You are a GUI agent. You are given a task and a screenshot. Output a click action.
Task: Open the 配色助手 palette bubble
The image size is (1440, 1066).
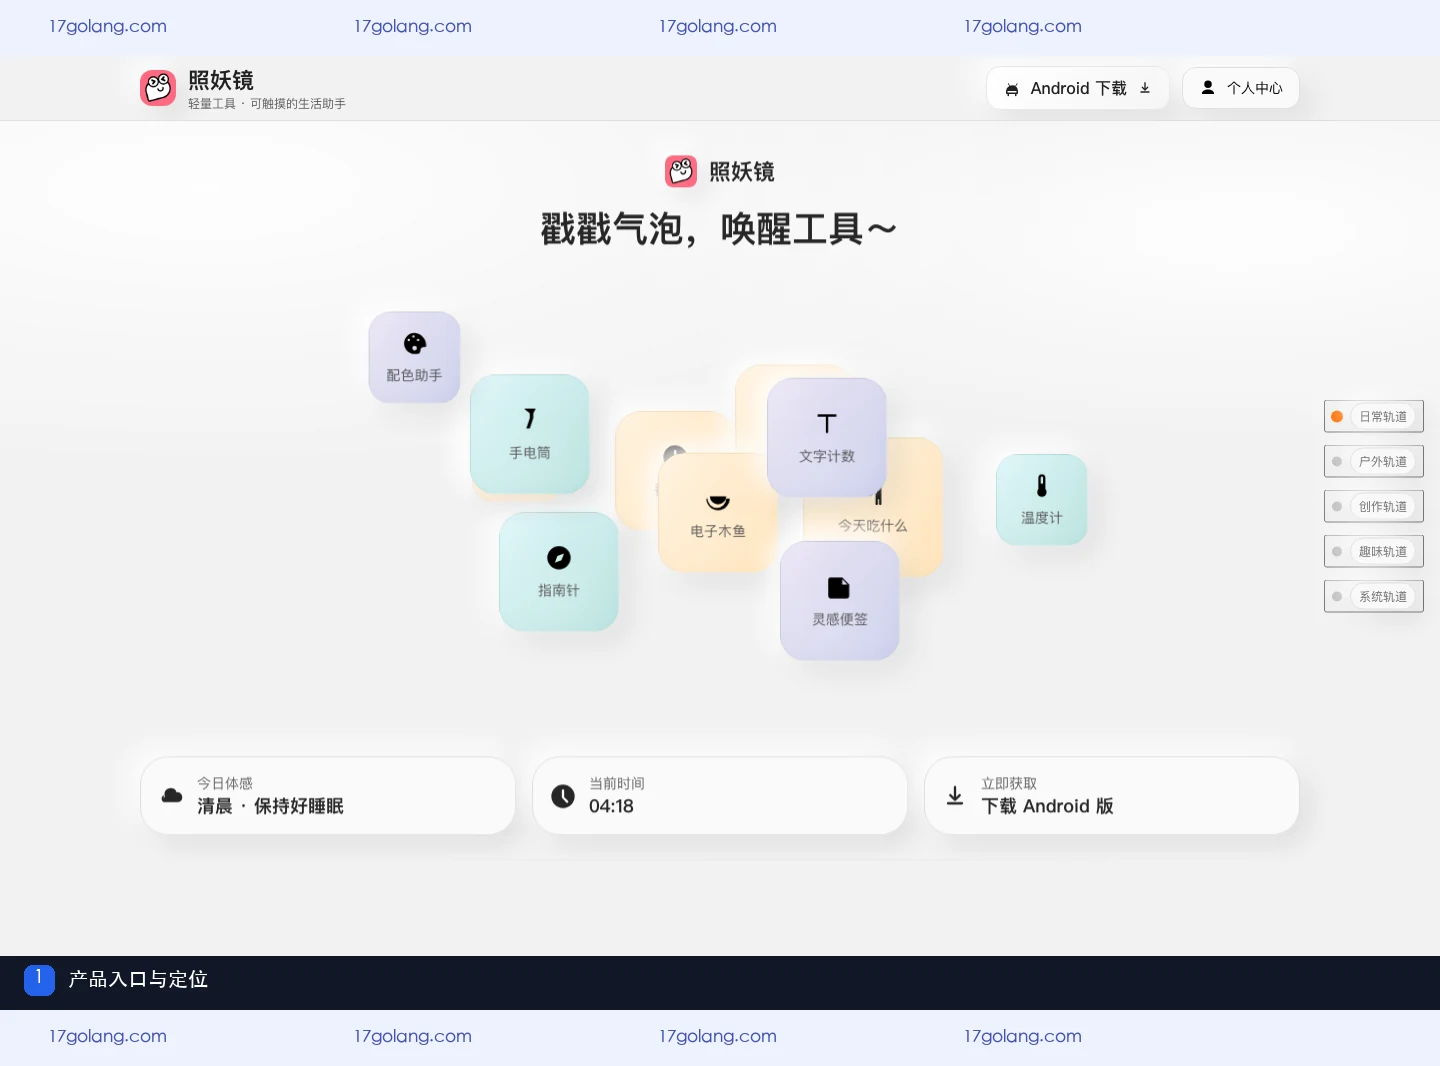pos(414,357)
